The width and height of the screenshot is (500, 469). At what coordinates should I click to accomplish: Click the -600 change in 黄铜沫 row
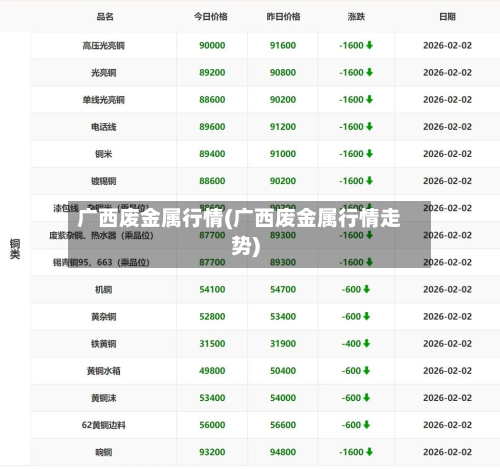351,398
